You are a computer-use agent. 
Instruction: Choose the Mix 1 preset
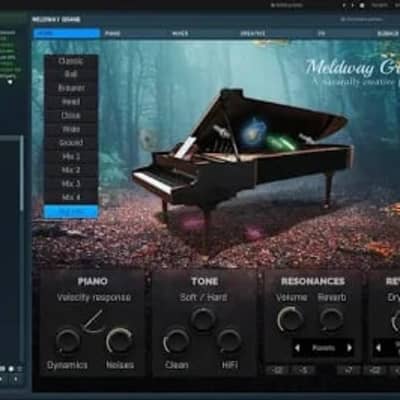pos(71,156)
